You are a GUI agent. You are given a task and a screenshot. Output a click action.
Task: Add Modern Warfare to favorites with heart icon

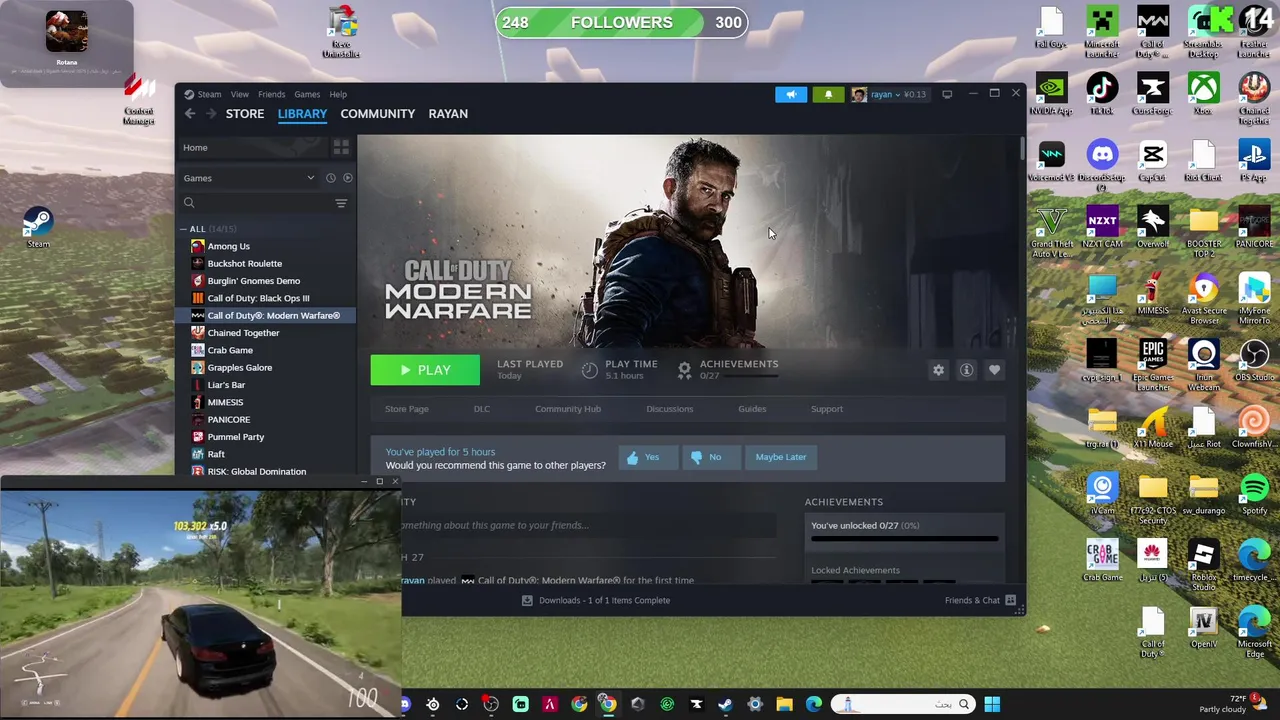click(994, 370)
